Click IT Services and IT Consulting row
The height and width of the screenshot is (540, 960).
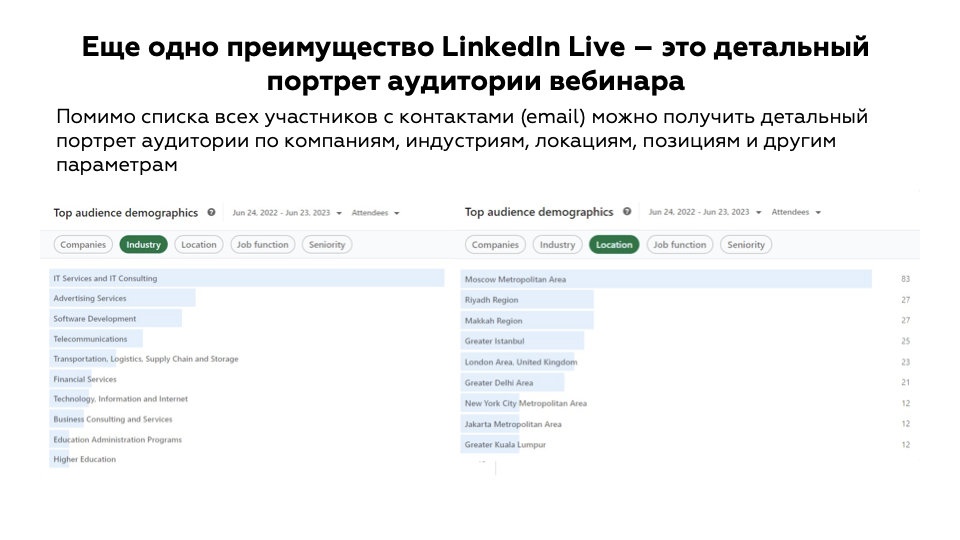(x=247, y=278)
